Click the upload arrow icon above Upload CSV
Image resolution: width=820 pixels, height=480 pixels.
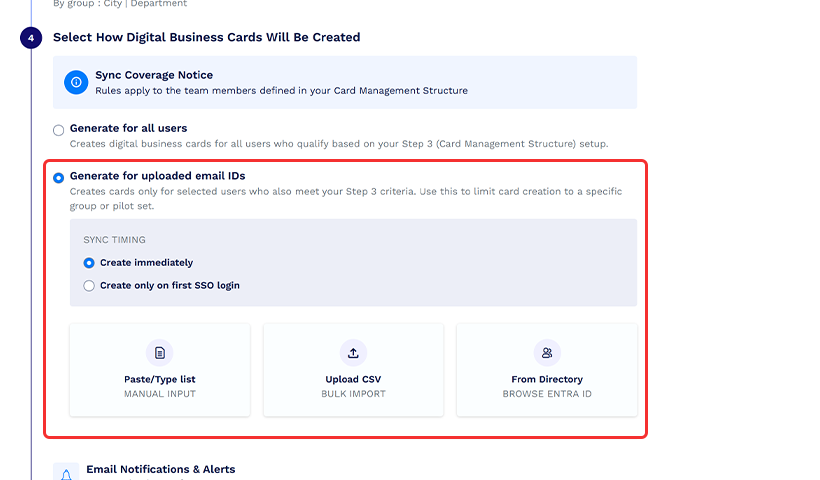[353, 352]
